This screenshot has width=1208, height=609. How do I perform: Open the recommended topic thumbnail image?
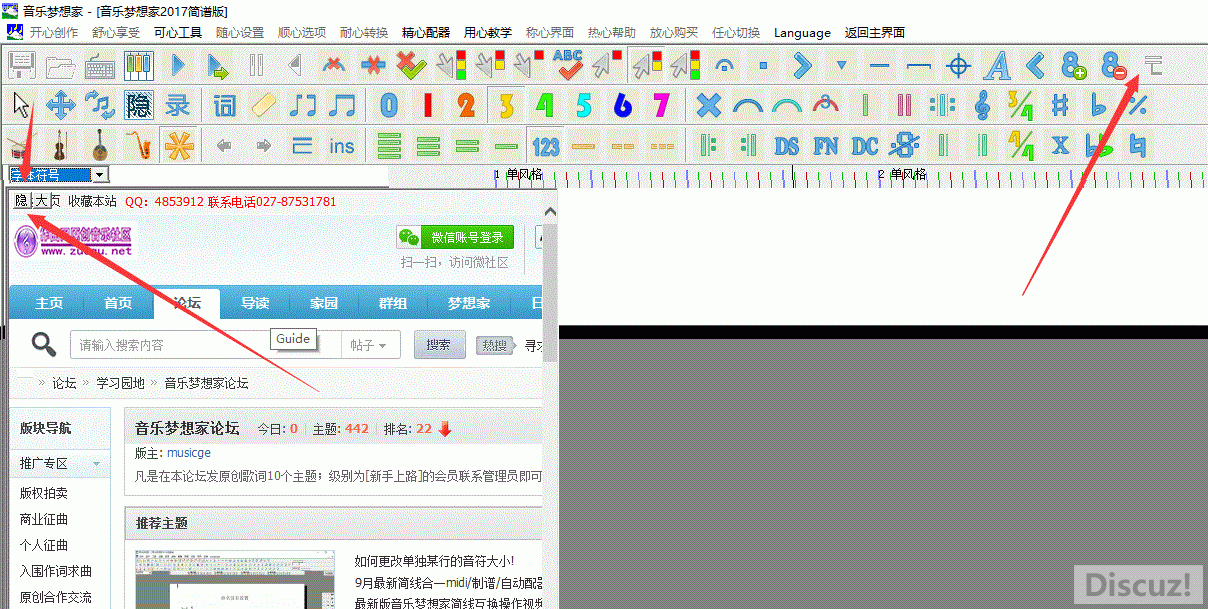(233, 579)
